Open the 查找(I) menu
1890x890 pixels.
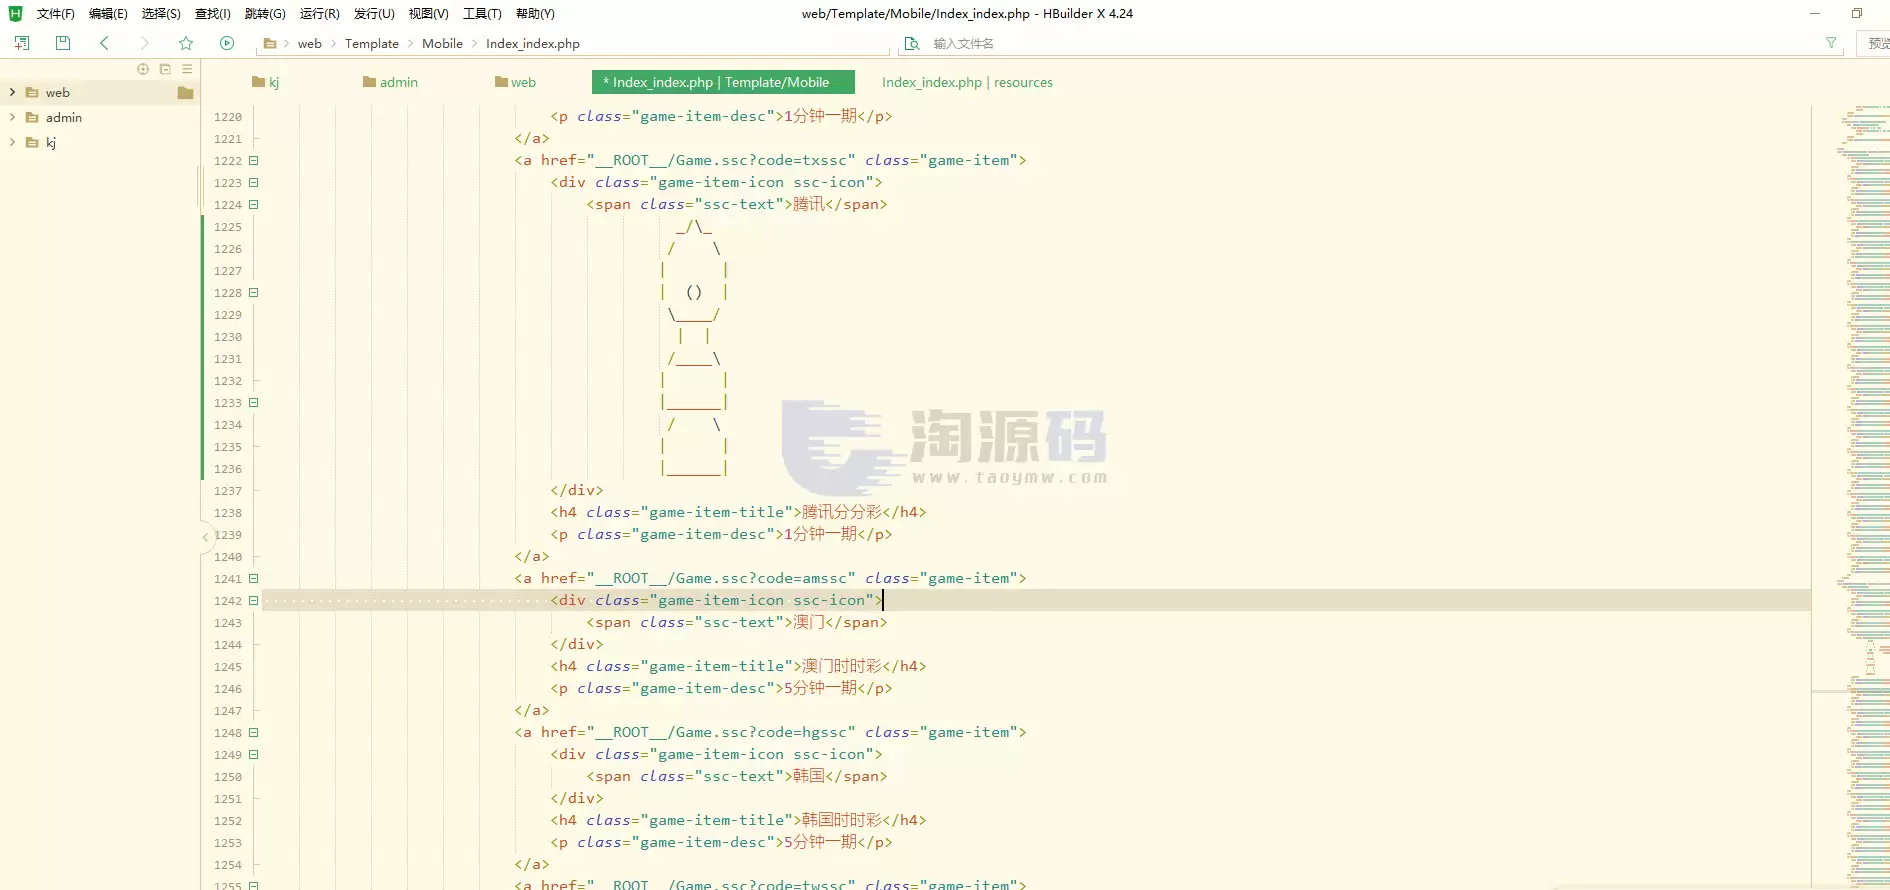(x=213, y=14)
